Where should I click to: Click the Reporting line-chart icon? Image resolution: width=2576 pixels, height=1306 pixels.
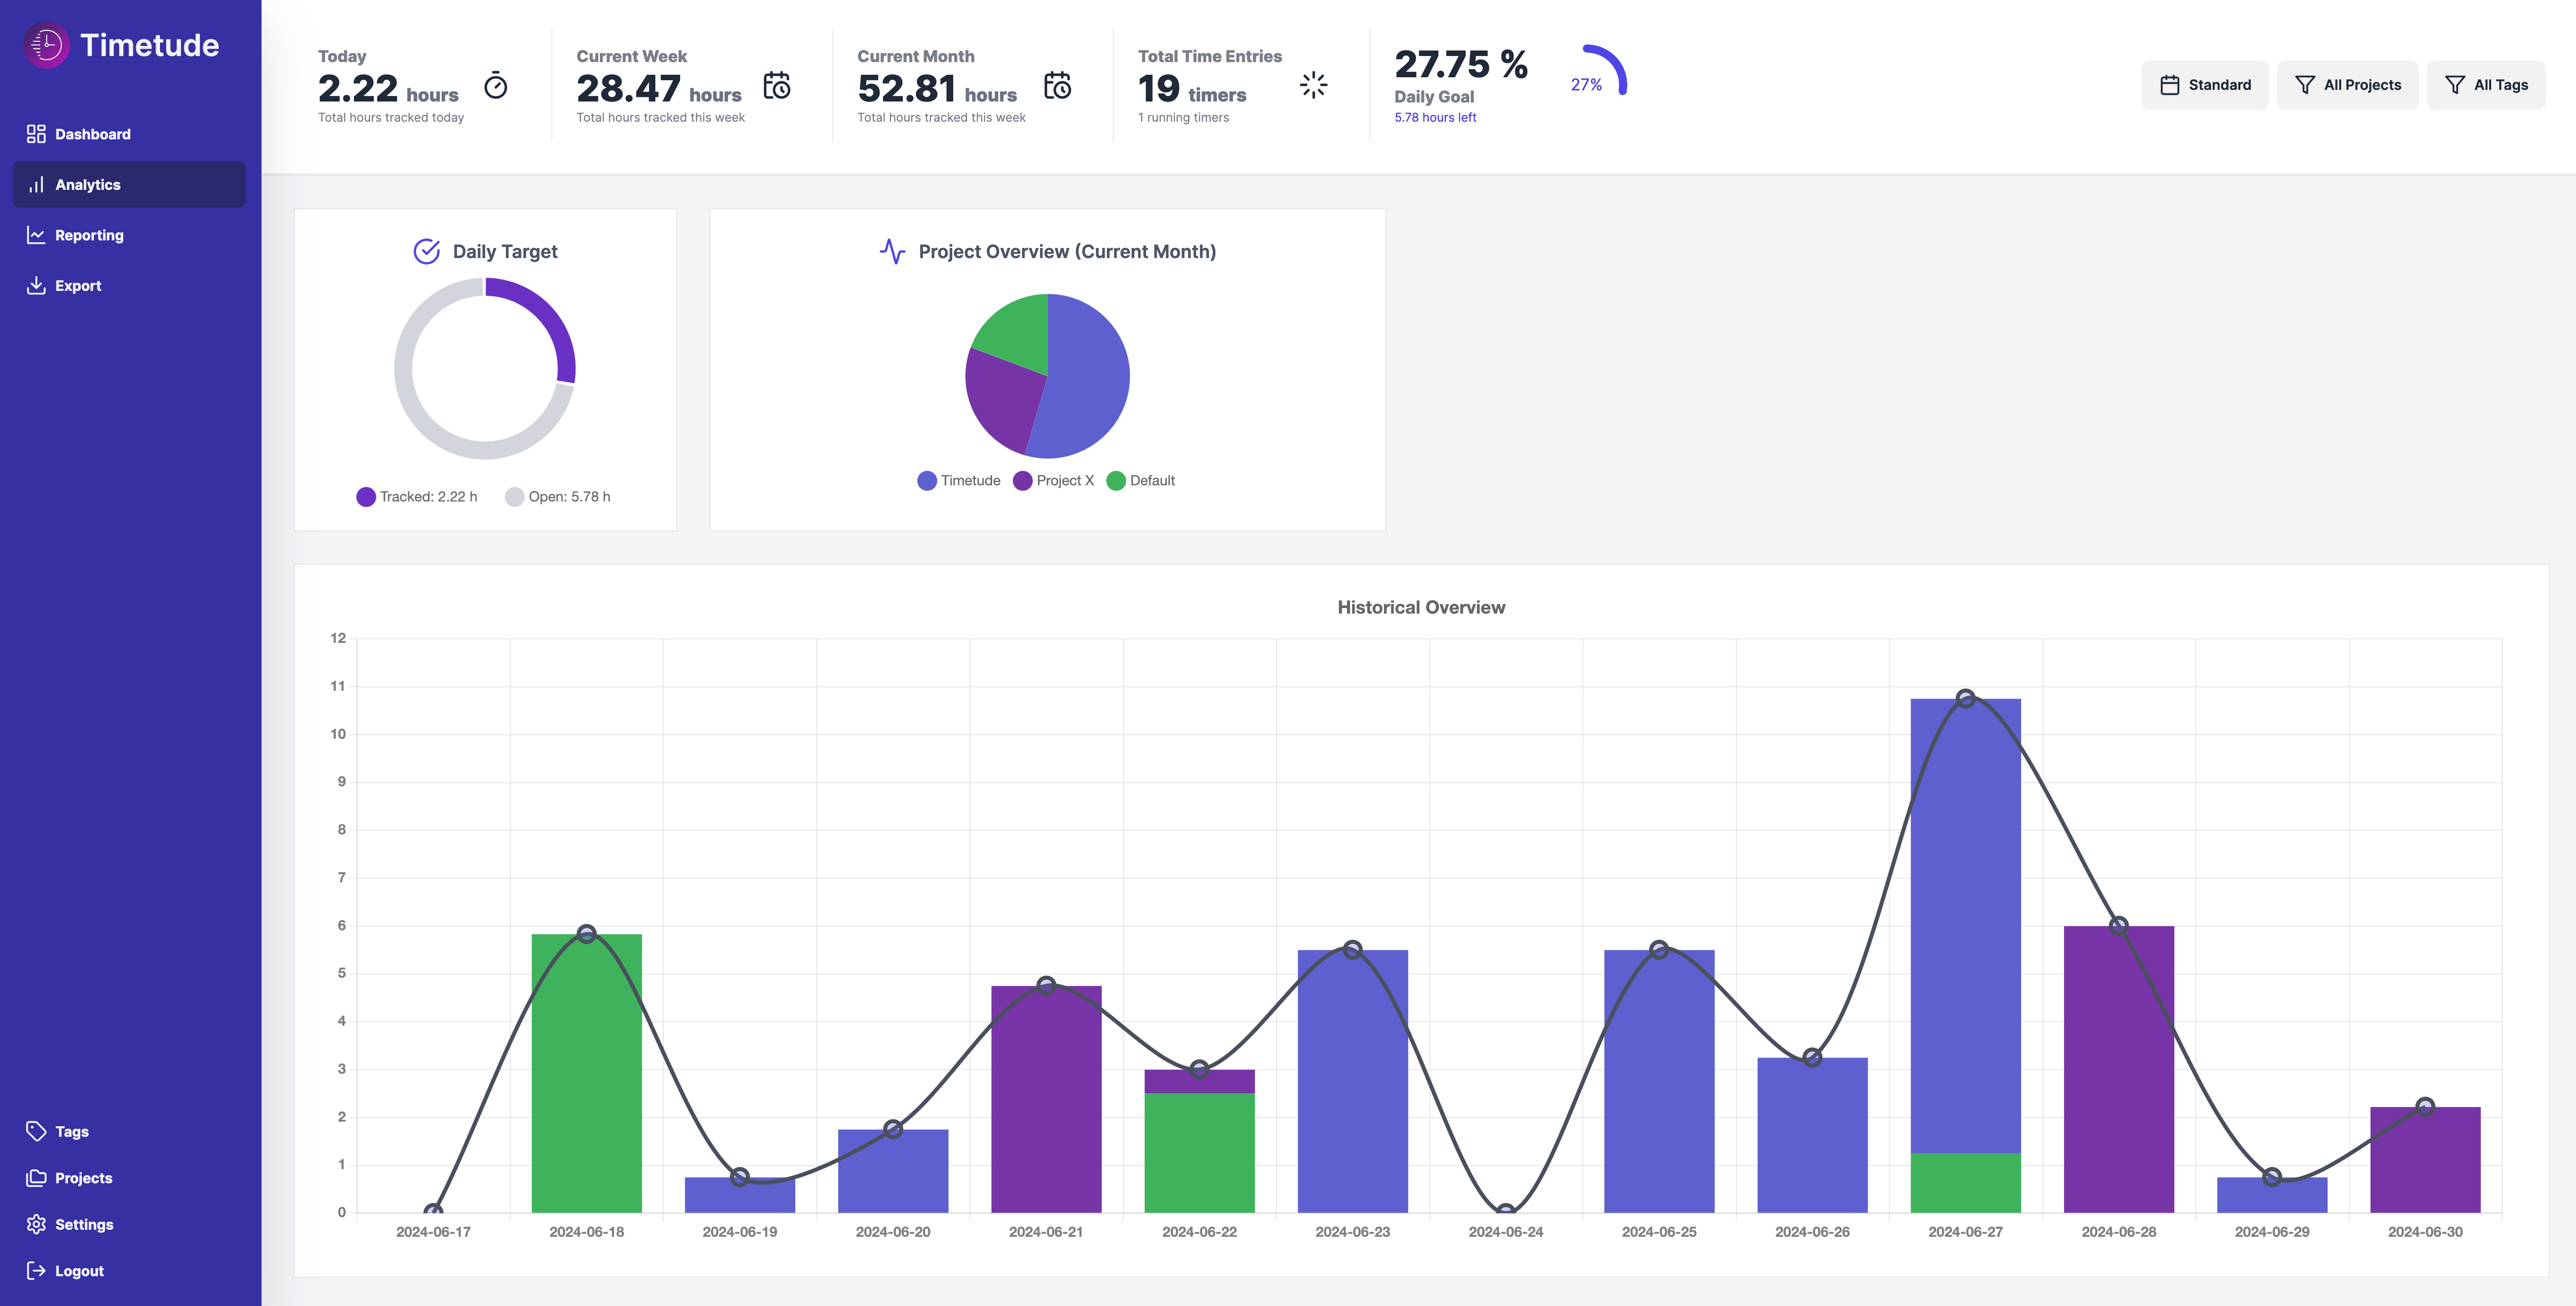tap(36, 235)
